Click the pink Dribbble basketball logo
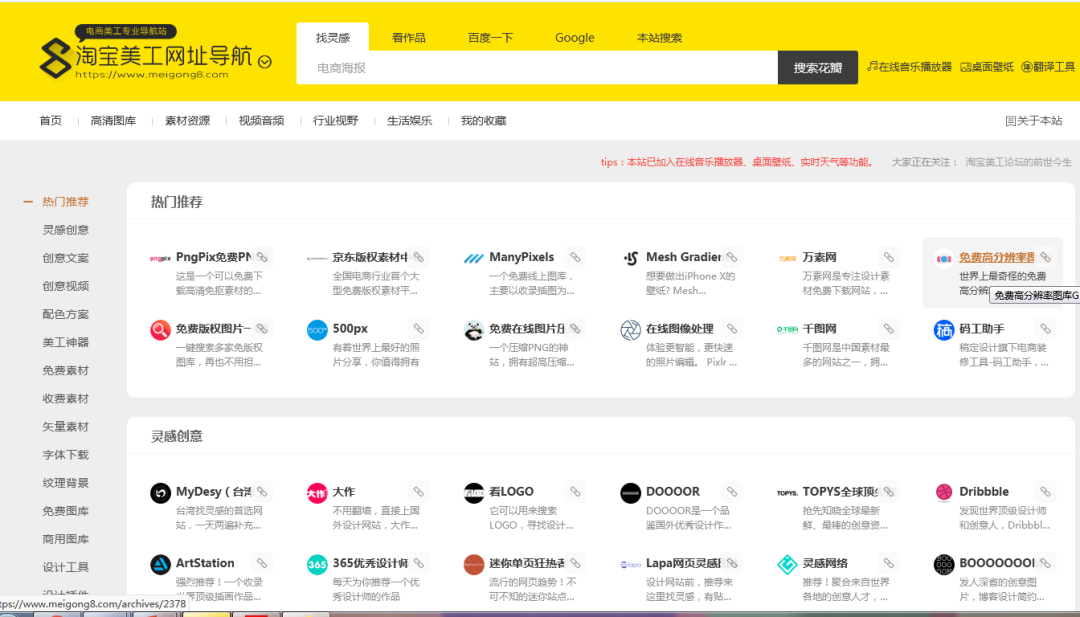This screenshot has height=617, width=1080. pyautogui.click(x=944, y=492)
